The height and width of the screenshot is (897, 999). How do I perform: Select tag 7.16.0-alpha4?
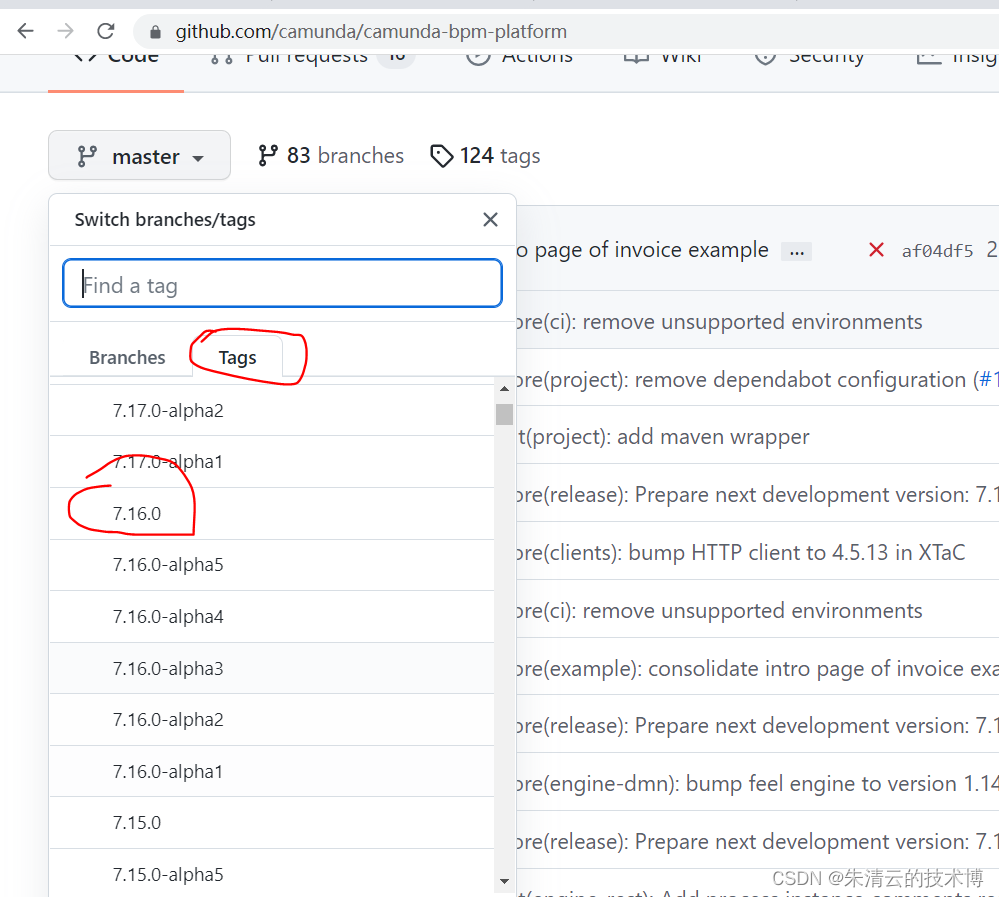tap(272, 617)
